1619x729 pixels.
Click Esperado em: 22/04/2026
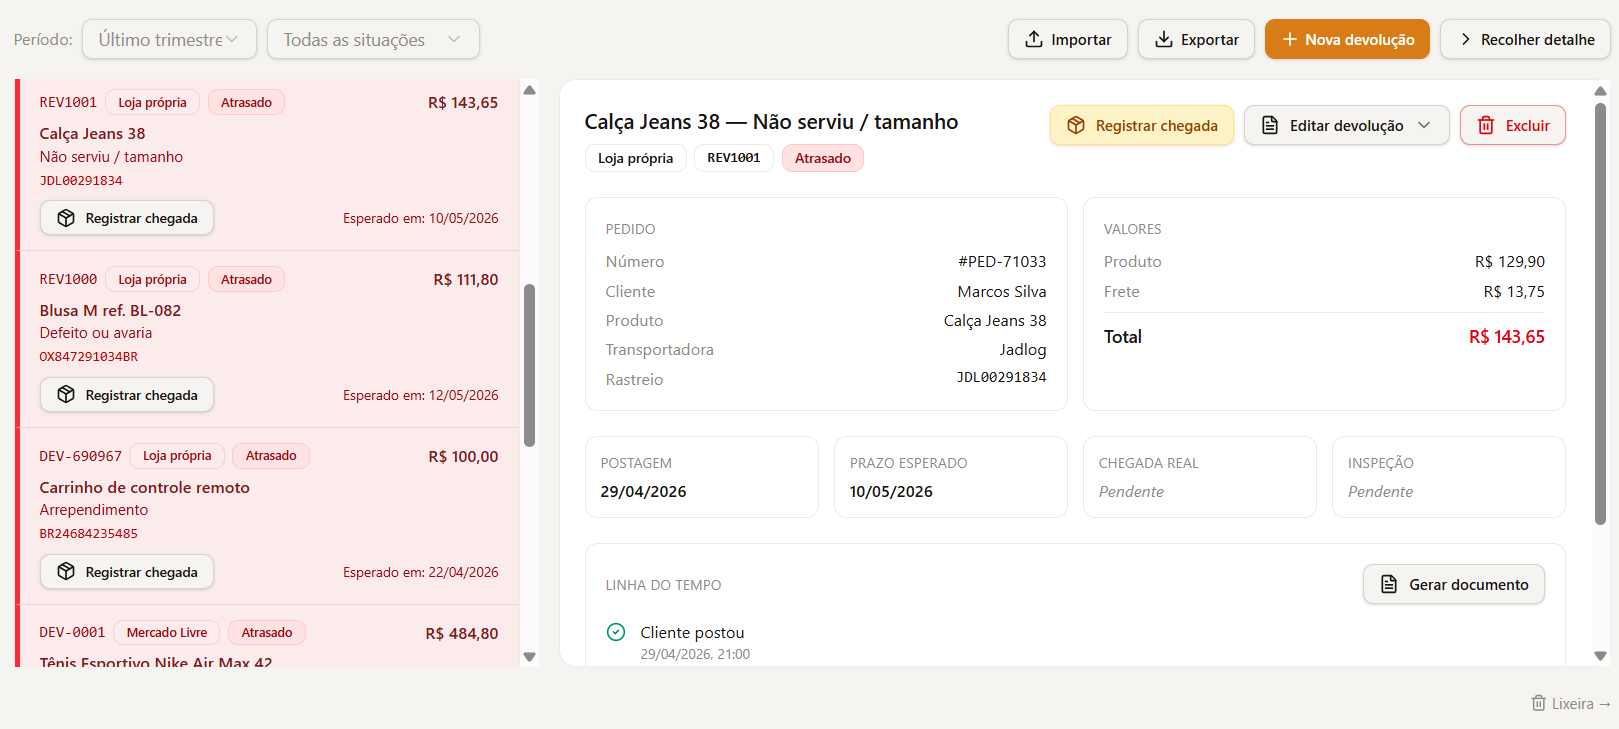point(421,572)
